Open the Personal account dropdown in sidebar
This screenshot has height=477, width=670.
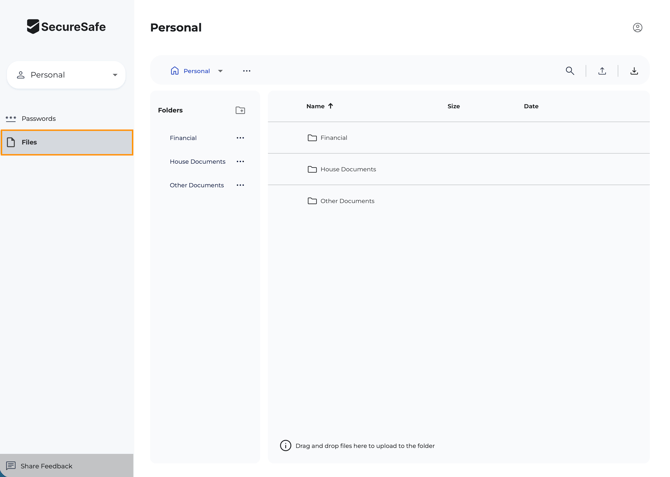(67, 75)
